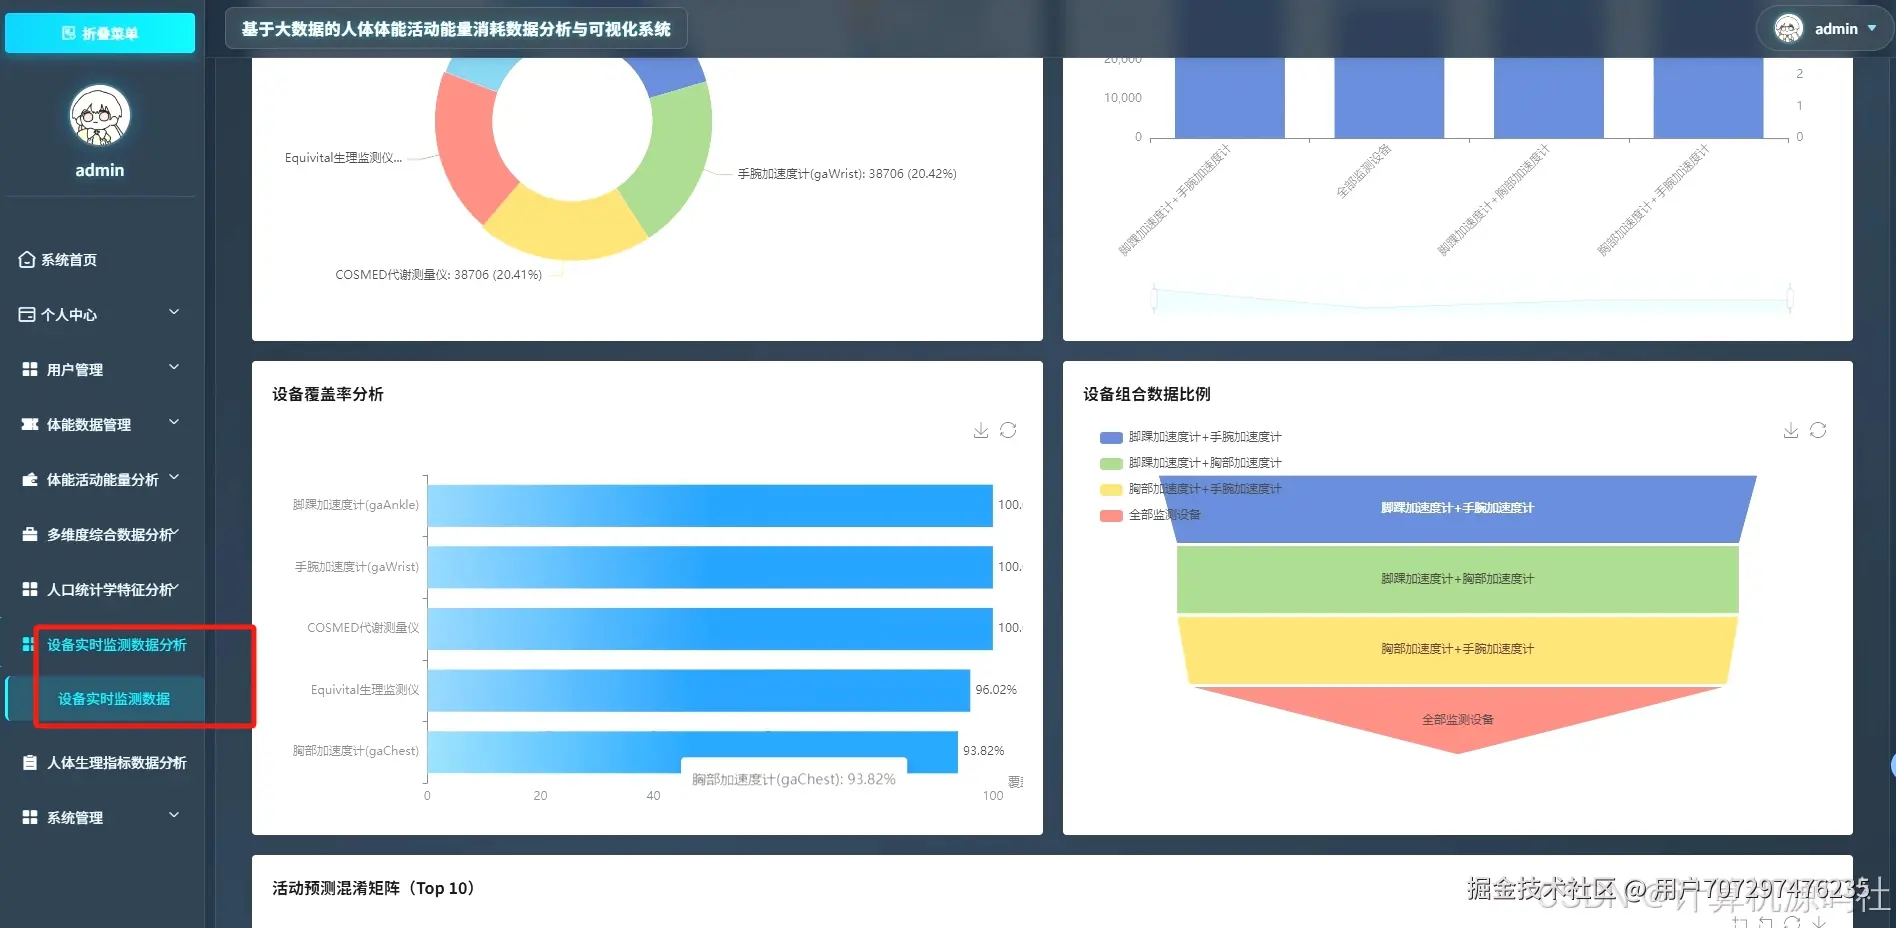This screenshot has width=1896, height=928.
Task: Click the red segment of the donut chart
Action: (x=467, y=148)
